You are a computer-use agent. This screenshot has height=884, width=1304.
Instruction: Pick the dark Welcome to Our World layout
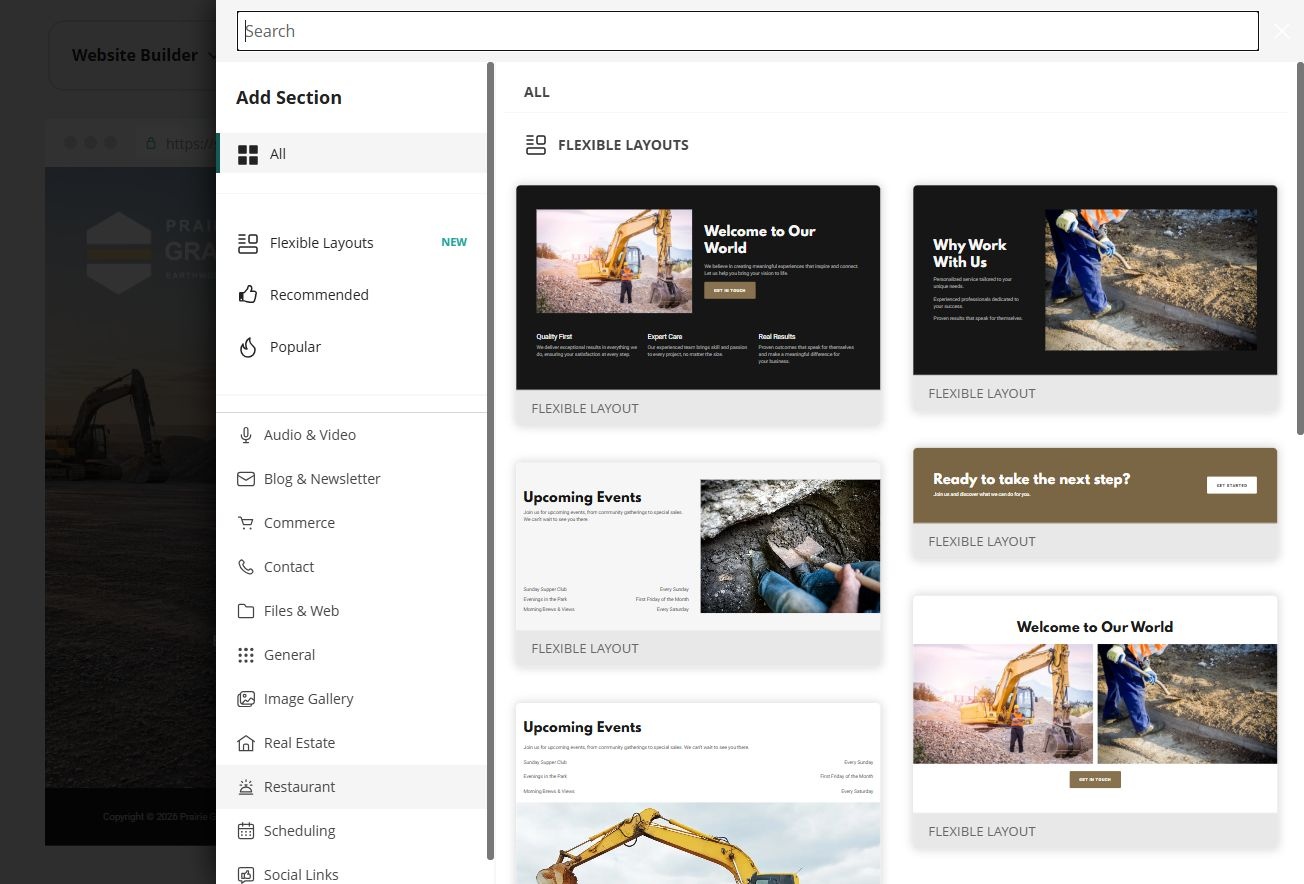coord(698,305)
